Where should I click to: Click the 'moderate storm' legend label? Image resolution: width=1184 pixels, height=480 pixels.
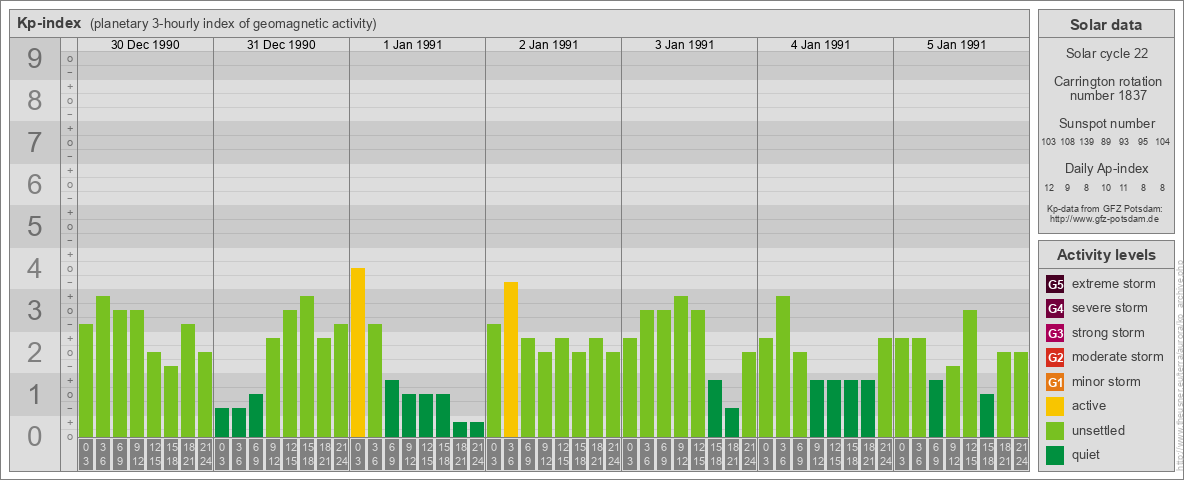(1118, 357)
